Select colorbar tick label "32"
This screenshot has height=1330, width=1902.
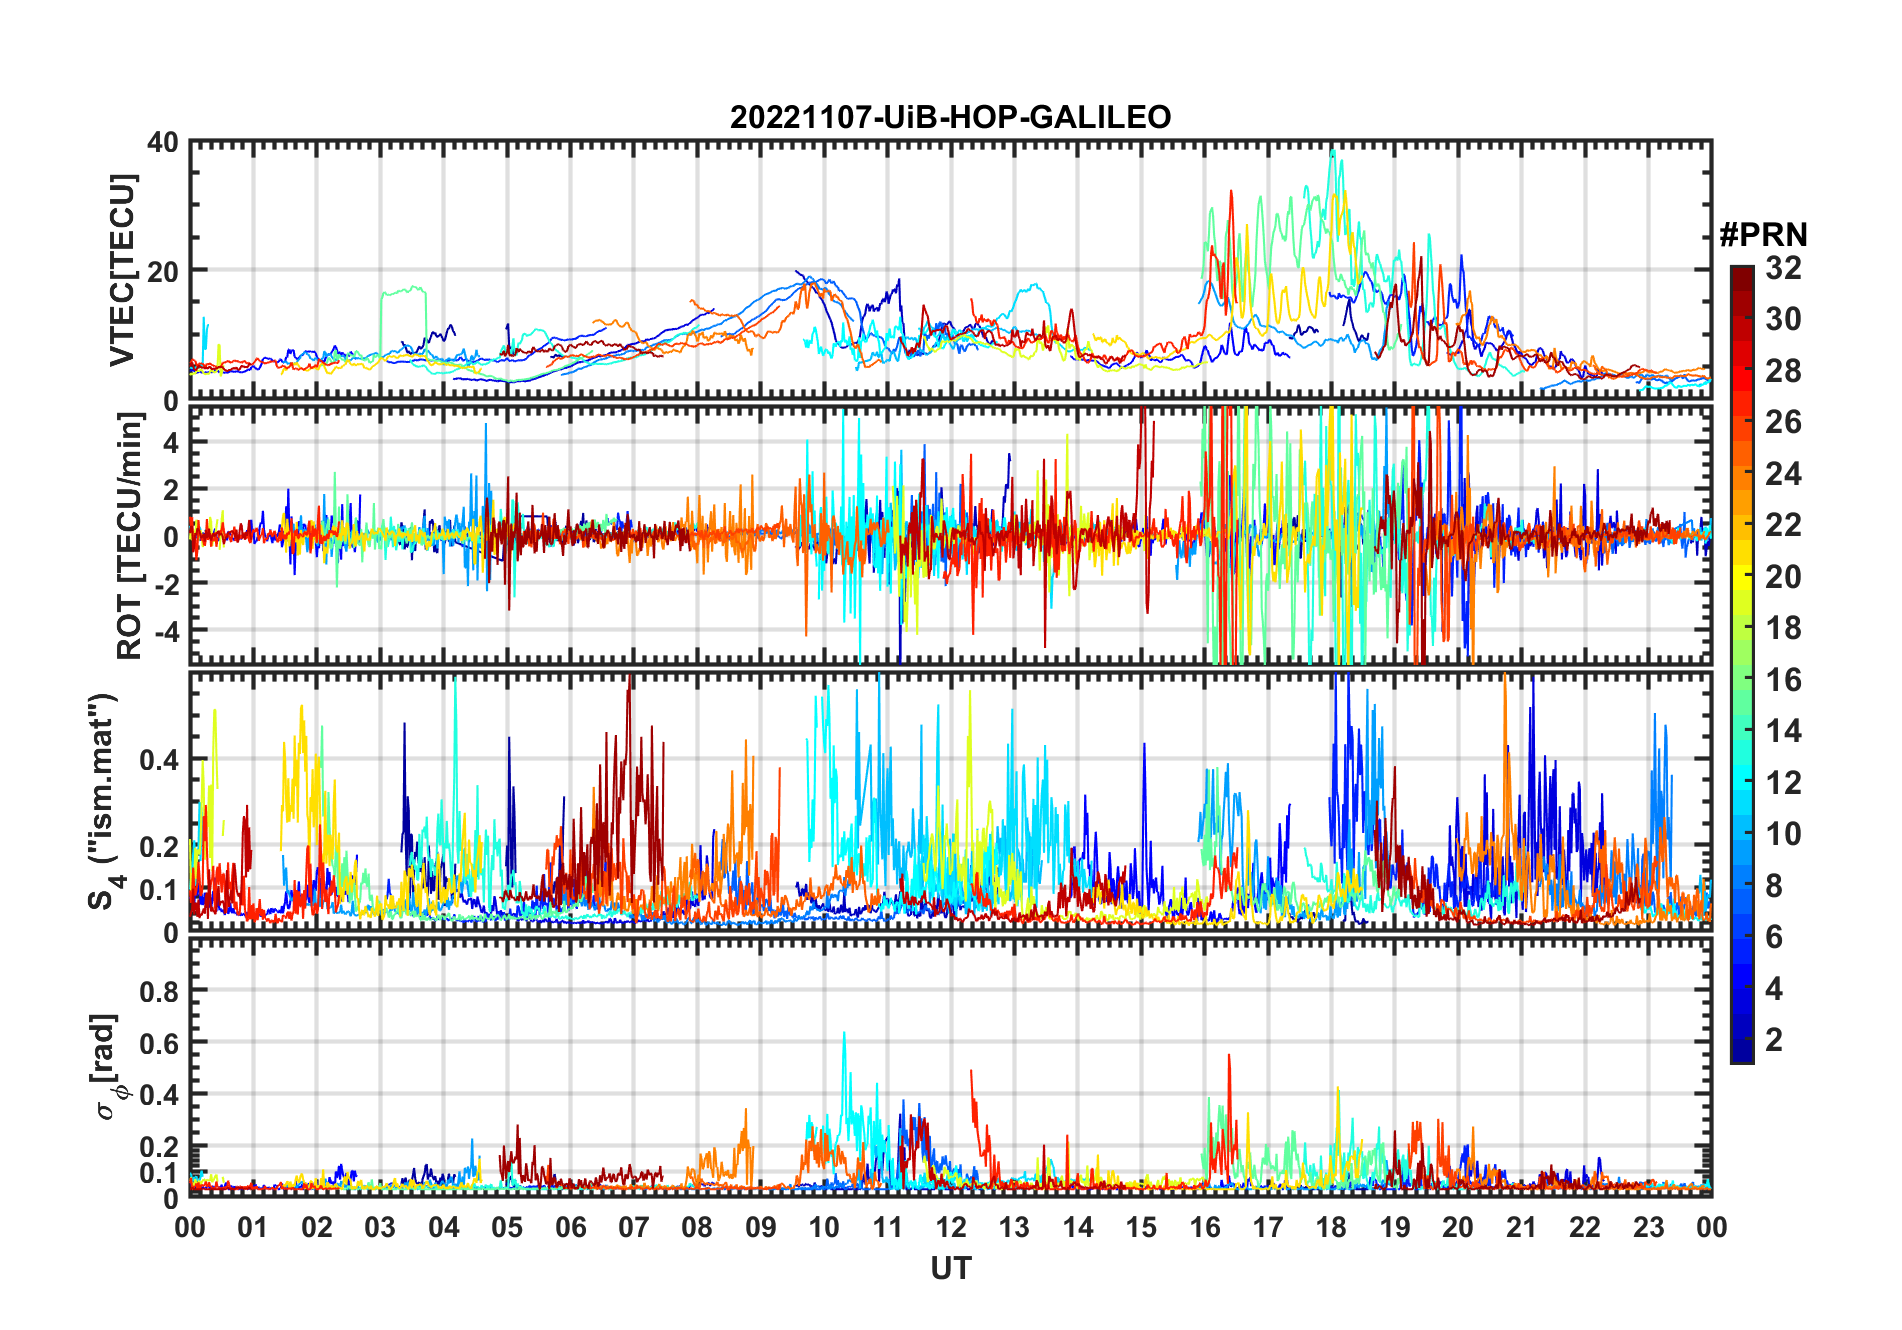[x=1783, y=268]
